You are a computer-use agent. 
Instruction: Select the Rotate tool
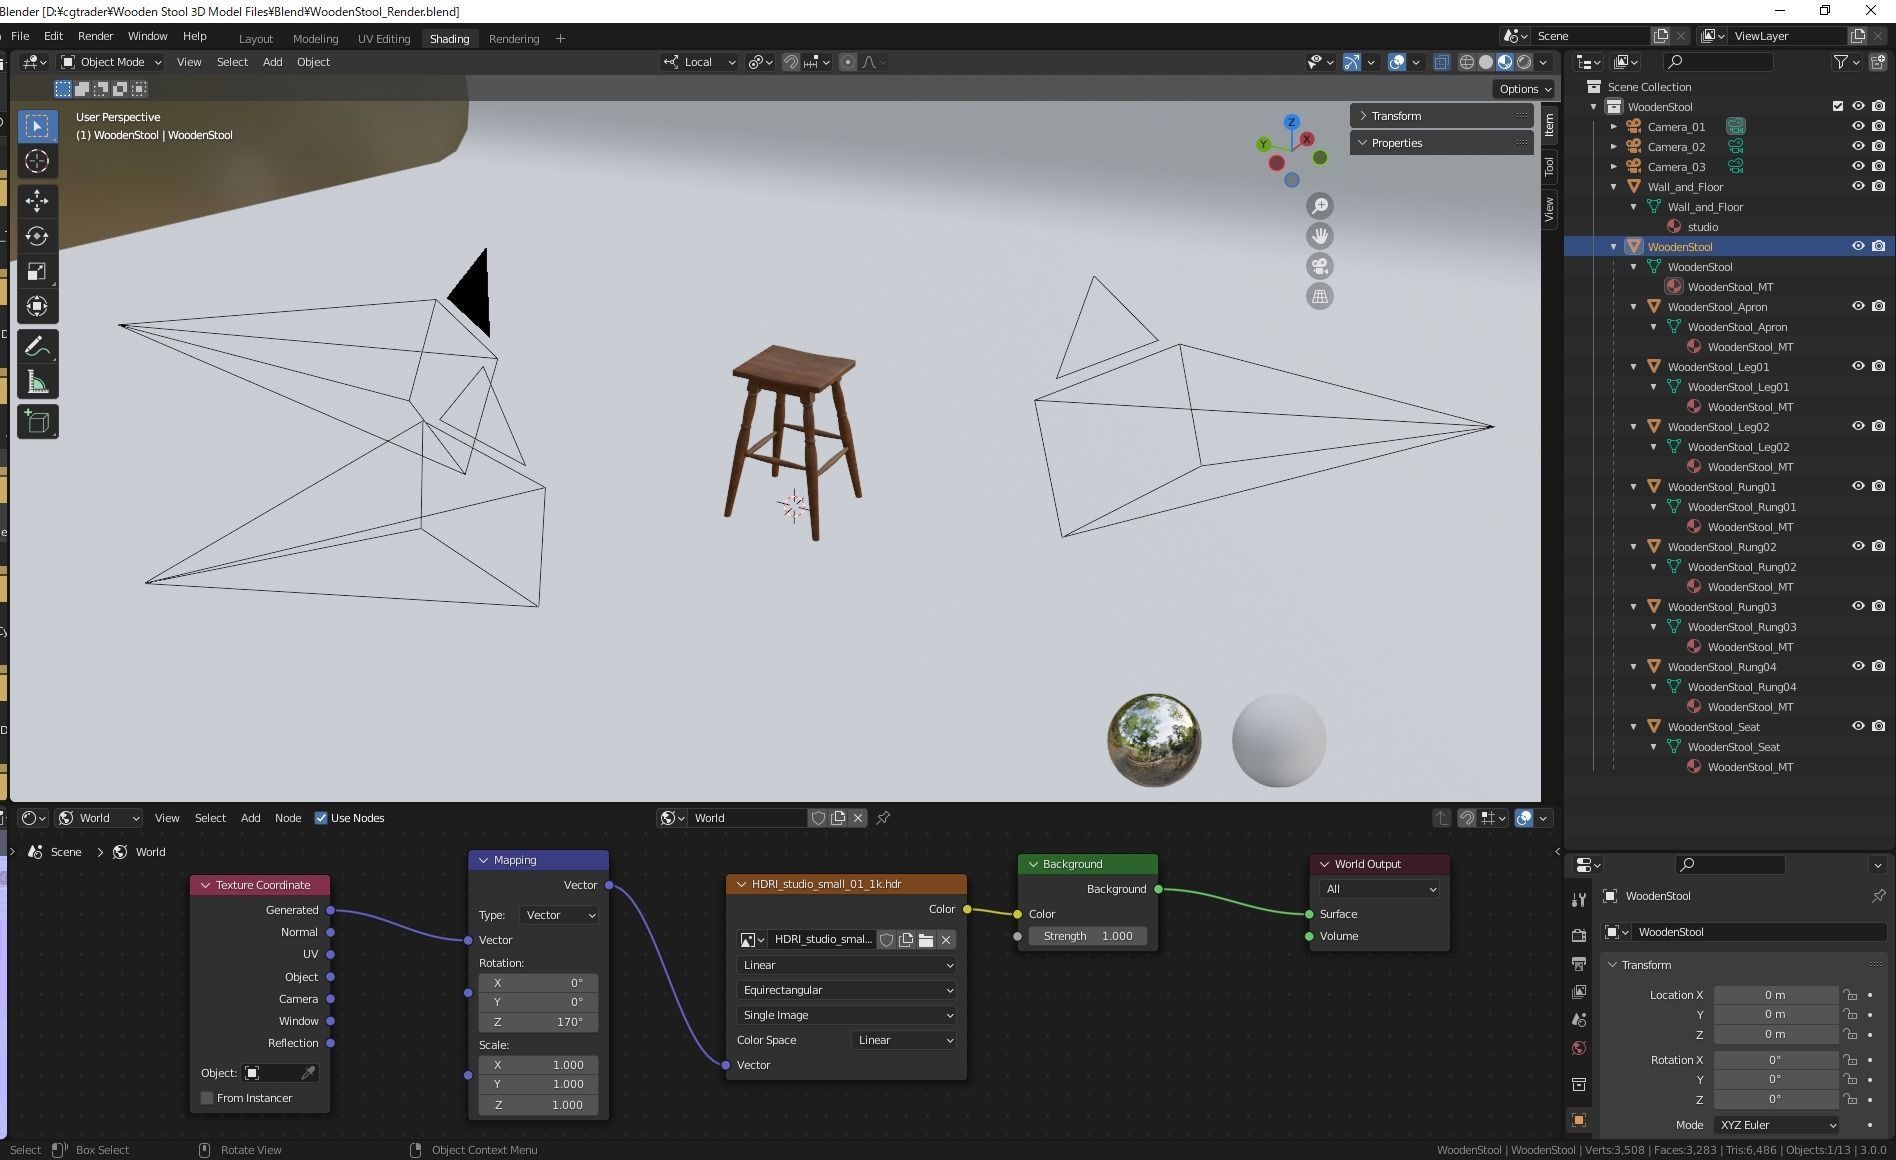37,236
